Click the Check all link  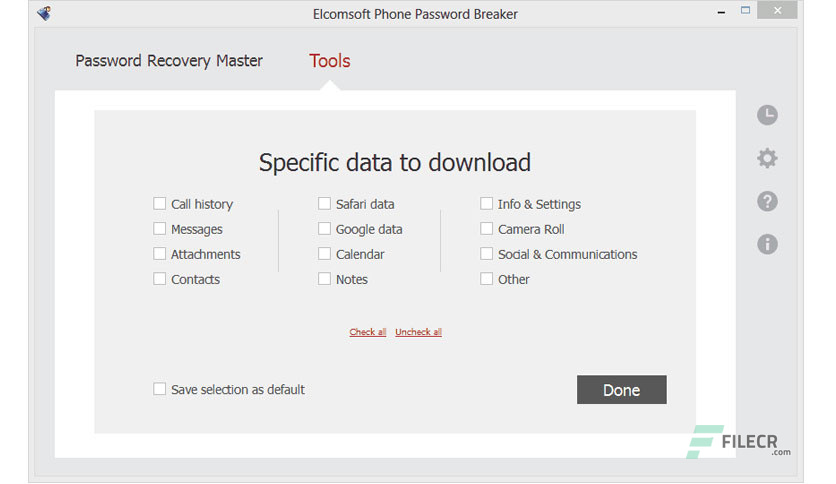click(x=368, y=332)
